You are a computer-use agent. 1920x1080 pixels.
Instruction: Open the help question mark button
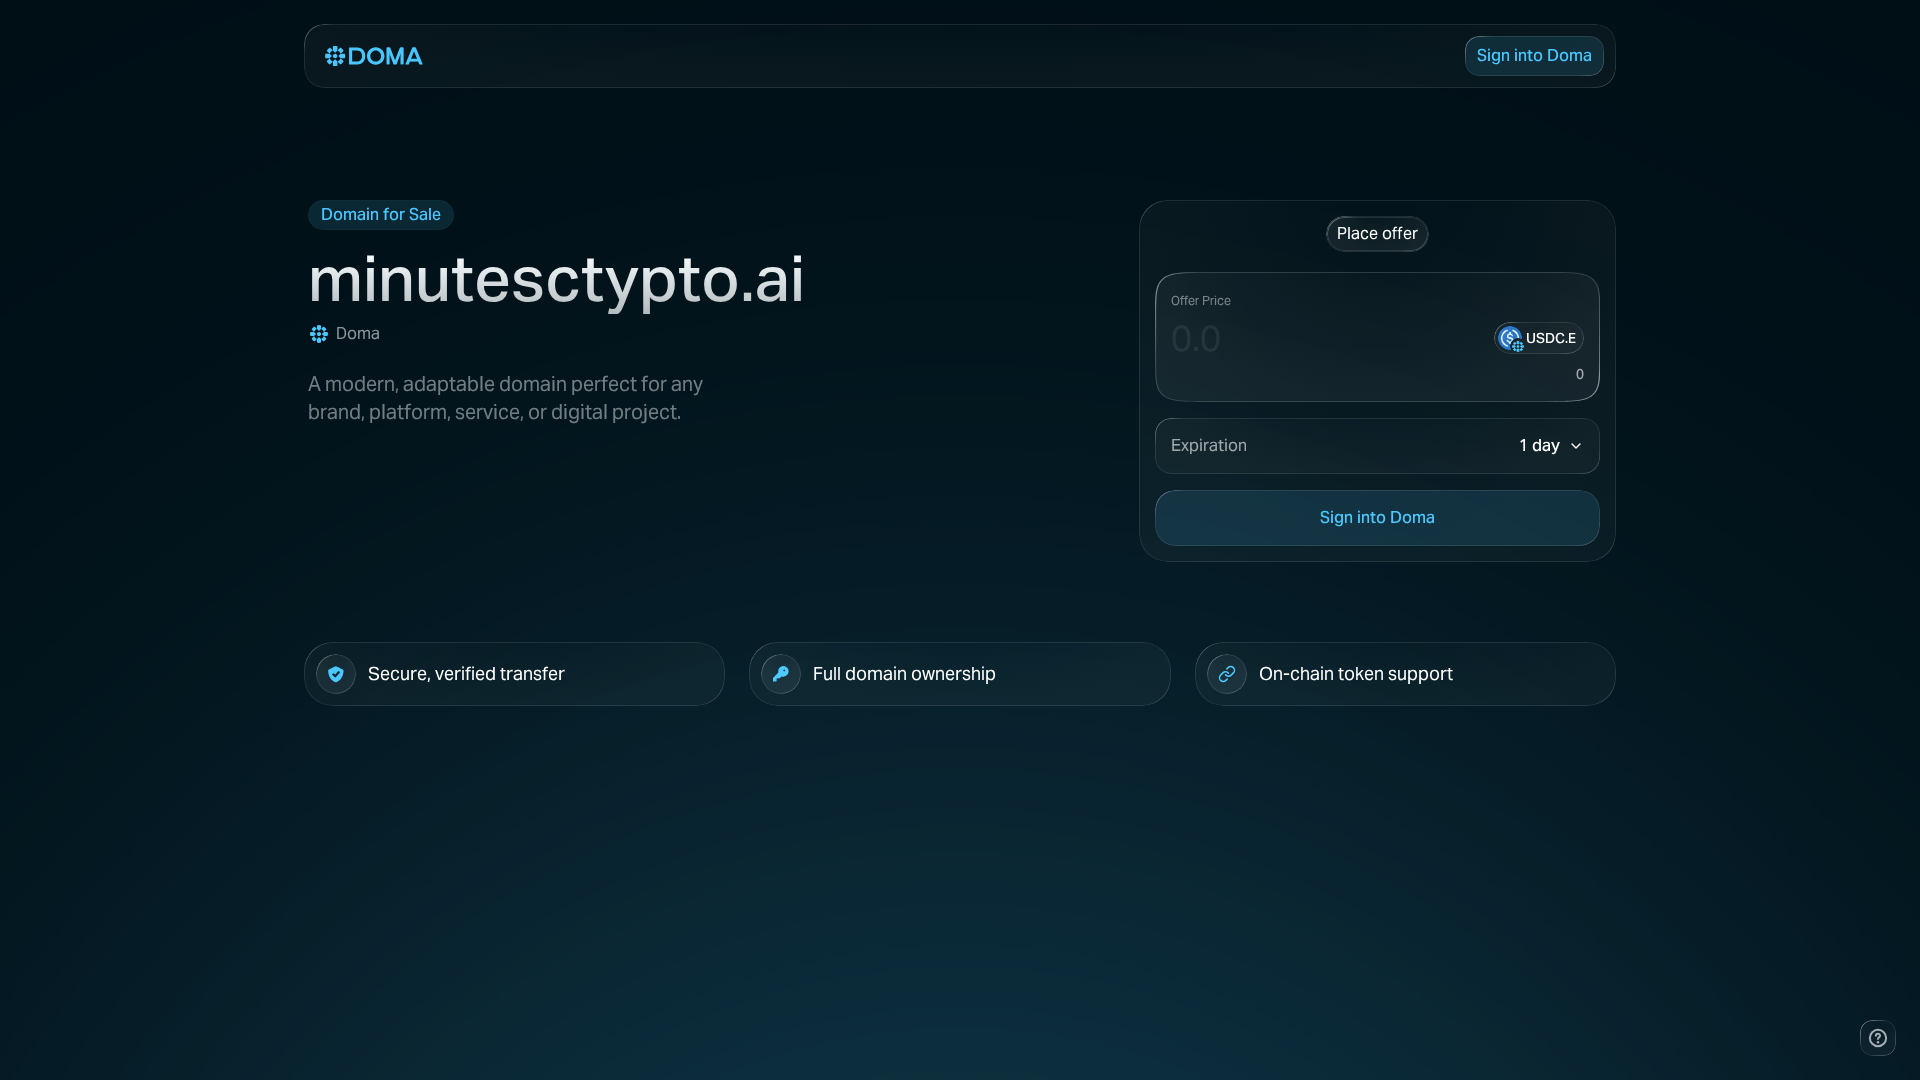point(1878,1038)
